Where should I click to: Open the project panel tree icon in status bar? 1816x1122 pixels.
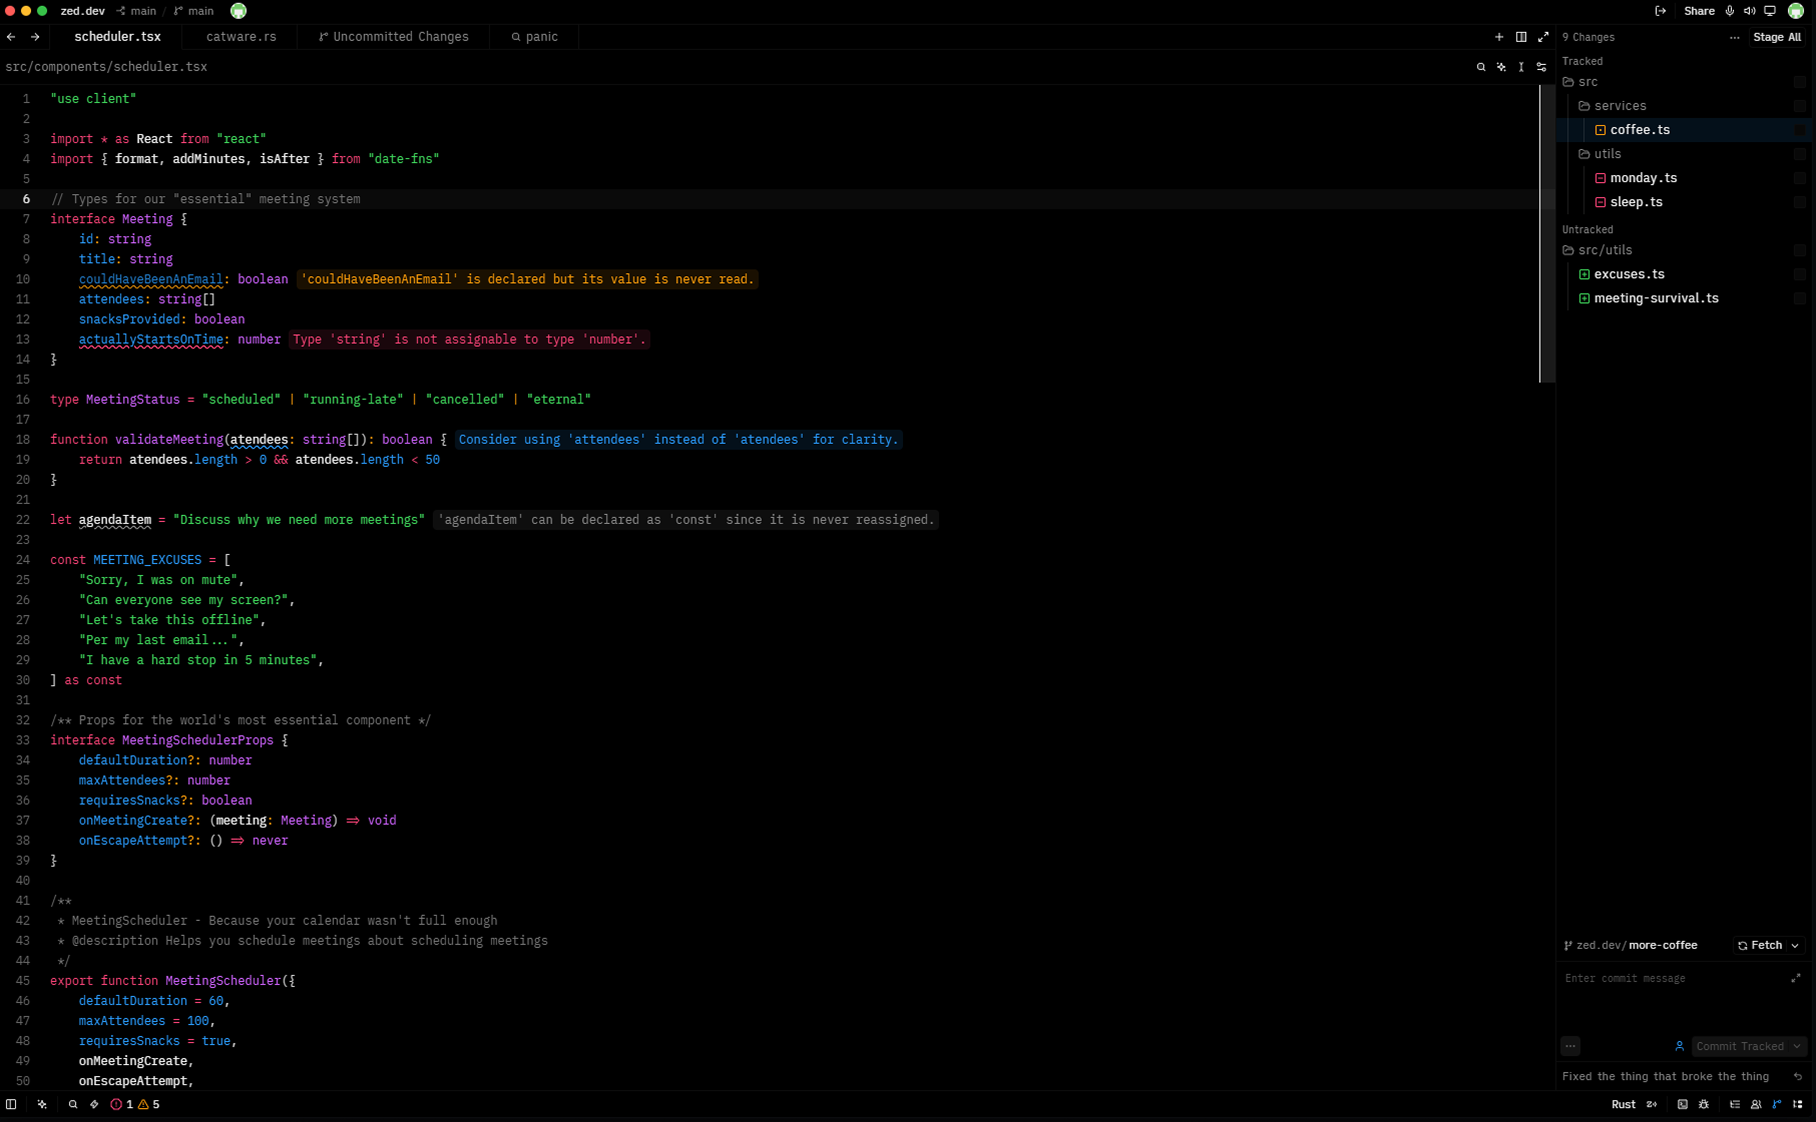(1798, 1104)
